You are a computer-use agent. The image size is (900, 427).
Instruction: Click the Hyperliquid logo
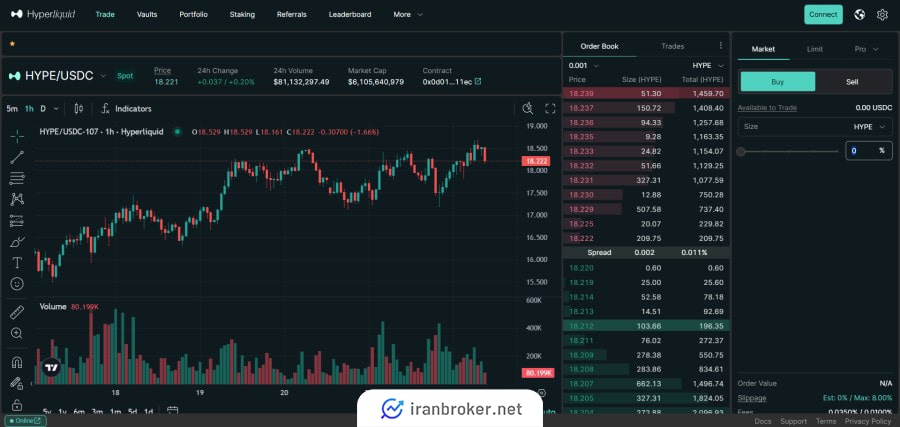43,14
